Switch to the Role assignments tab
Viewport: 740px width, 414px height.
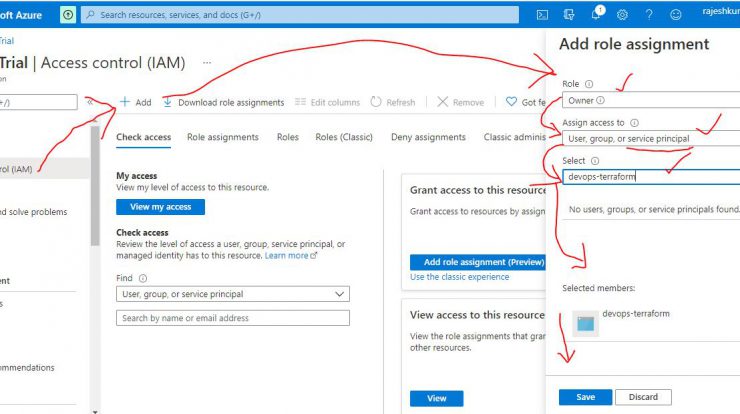[223, 137]
